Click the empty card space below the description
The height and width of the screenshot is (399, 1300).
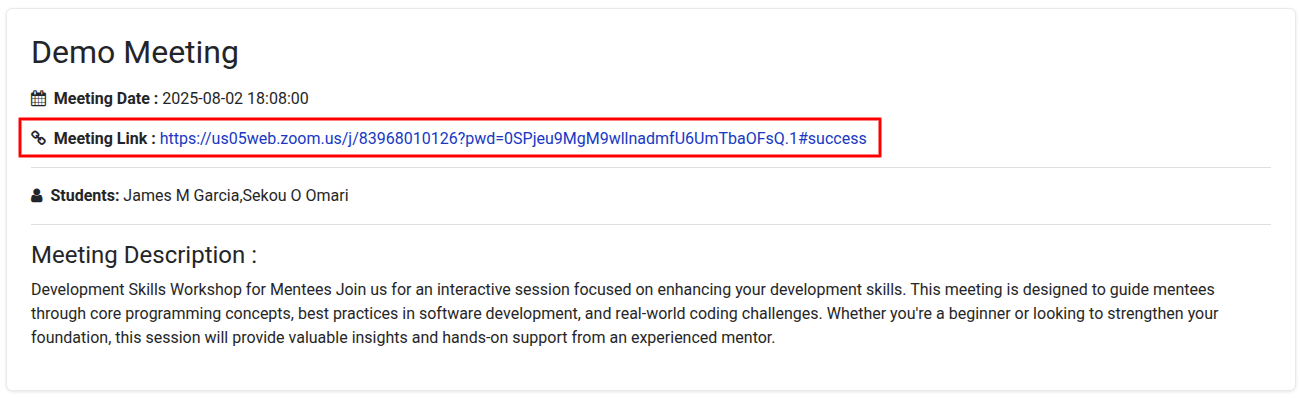click(x=650, y=370)
